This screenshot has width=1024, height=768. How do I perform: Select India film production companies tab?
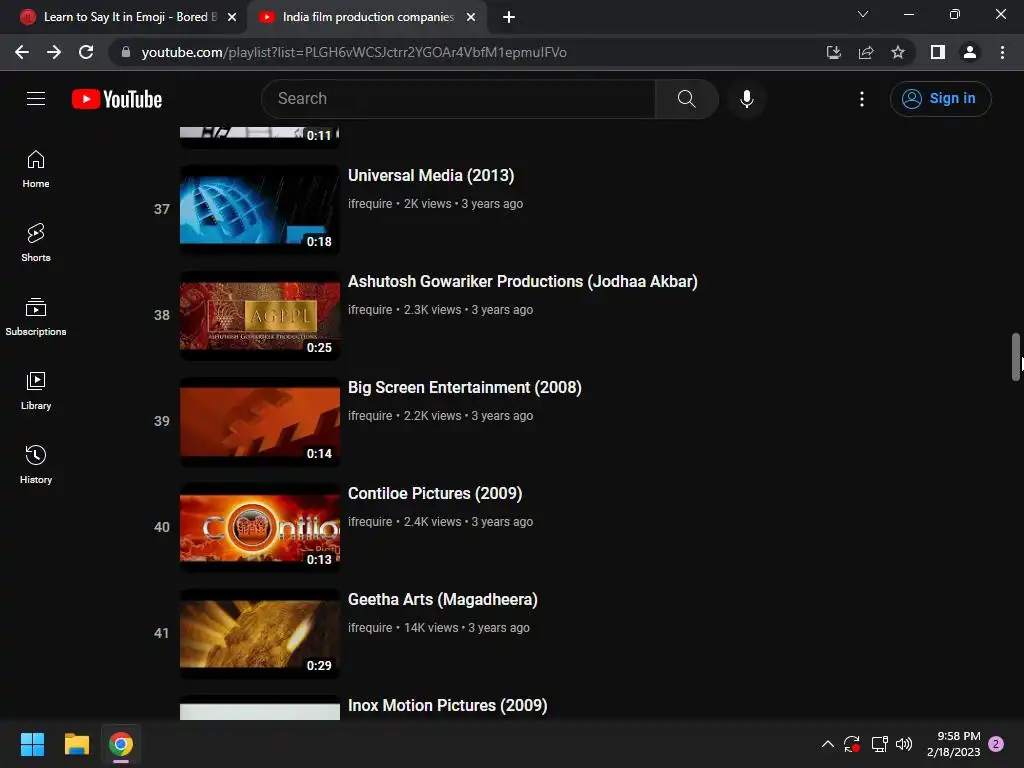pyautogui.click(x=368, y=17)
